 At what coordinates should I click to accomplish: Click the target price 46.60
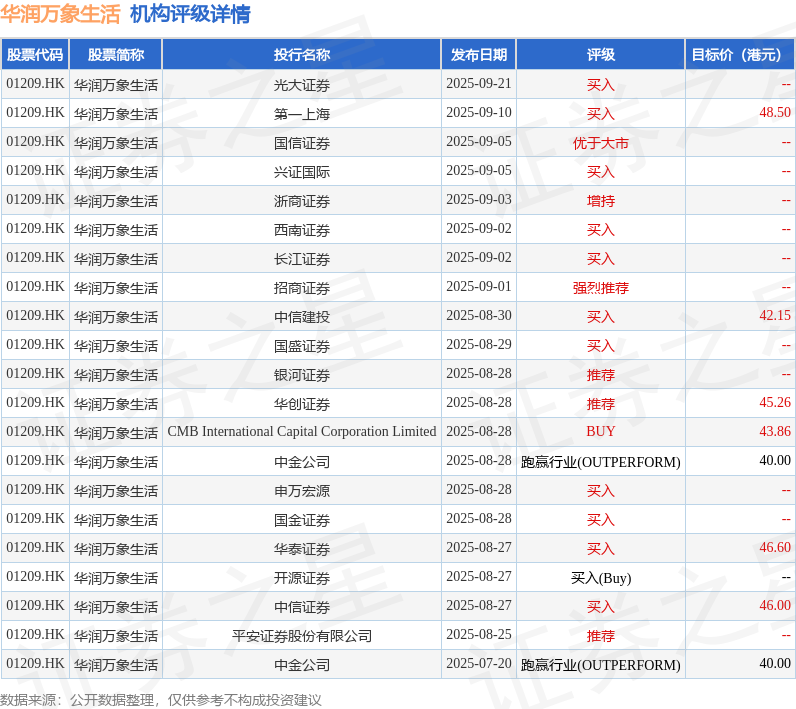pyautogui.click(x=775, y=547)
